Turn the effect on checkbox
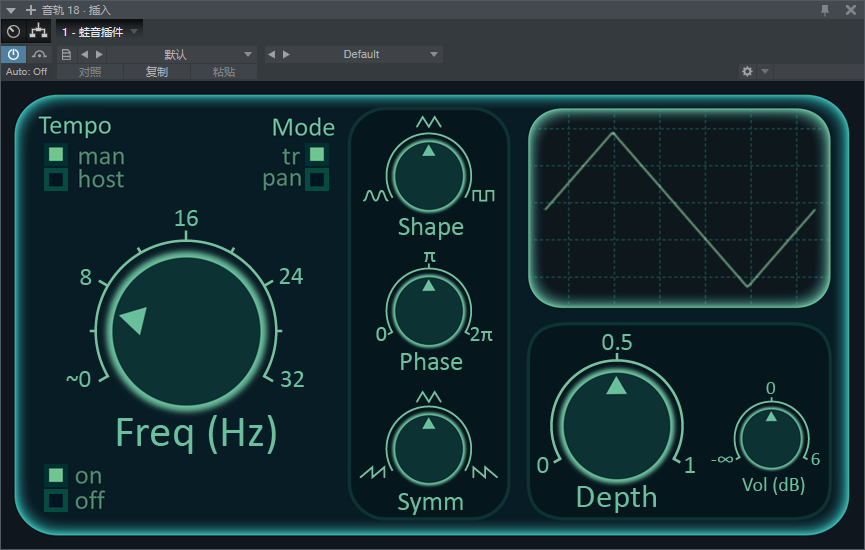Image resolution: width=865 pixels, height=550 pixels. [x=56, y=475]
